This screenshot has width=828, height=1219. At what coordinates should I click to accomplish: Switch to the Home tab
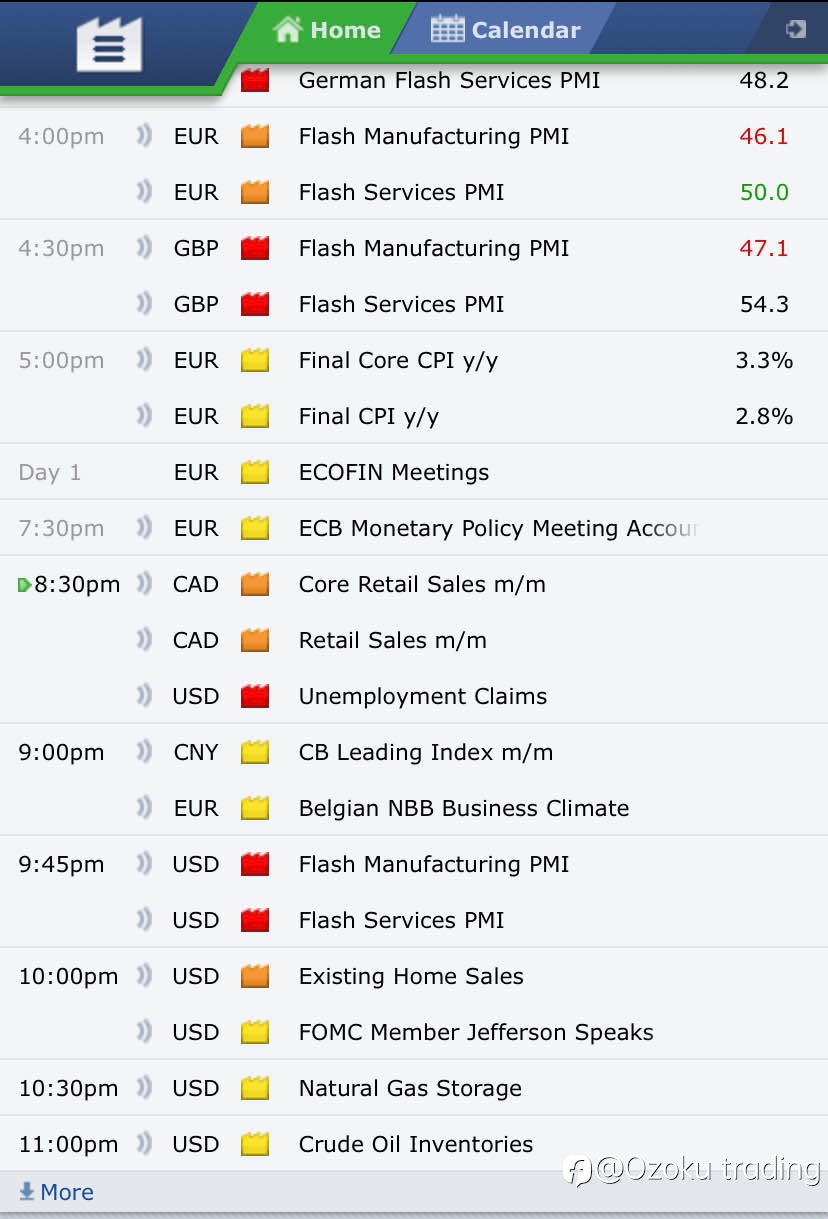pyautogui.click(x=327, y=30)
